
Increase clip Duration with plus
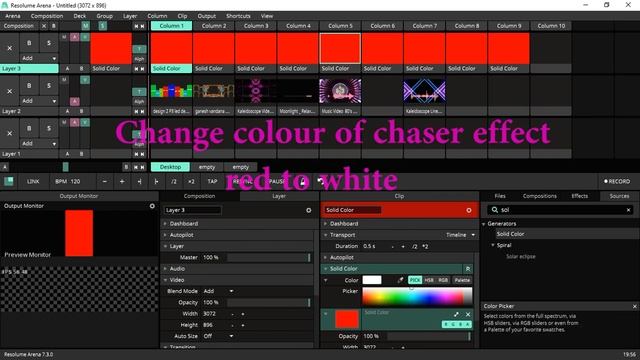click(403, 247)
